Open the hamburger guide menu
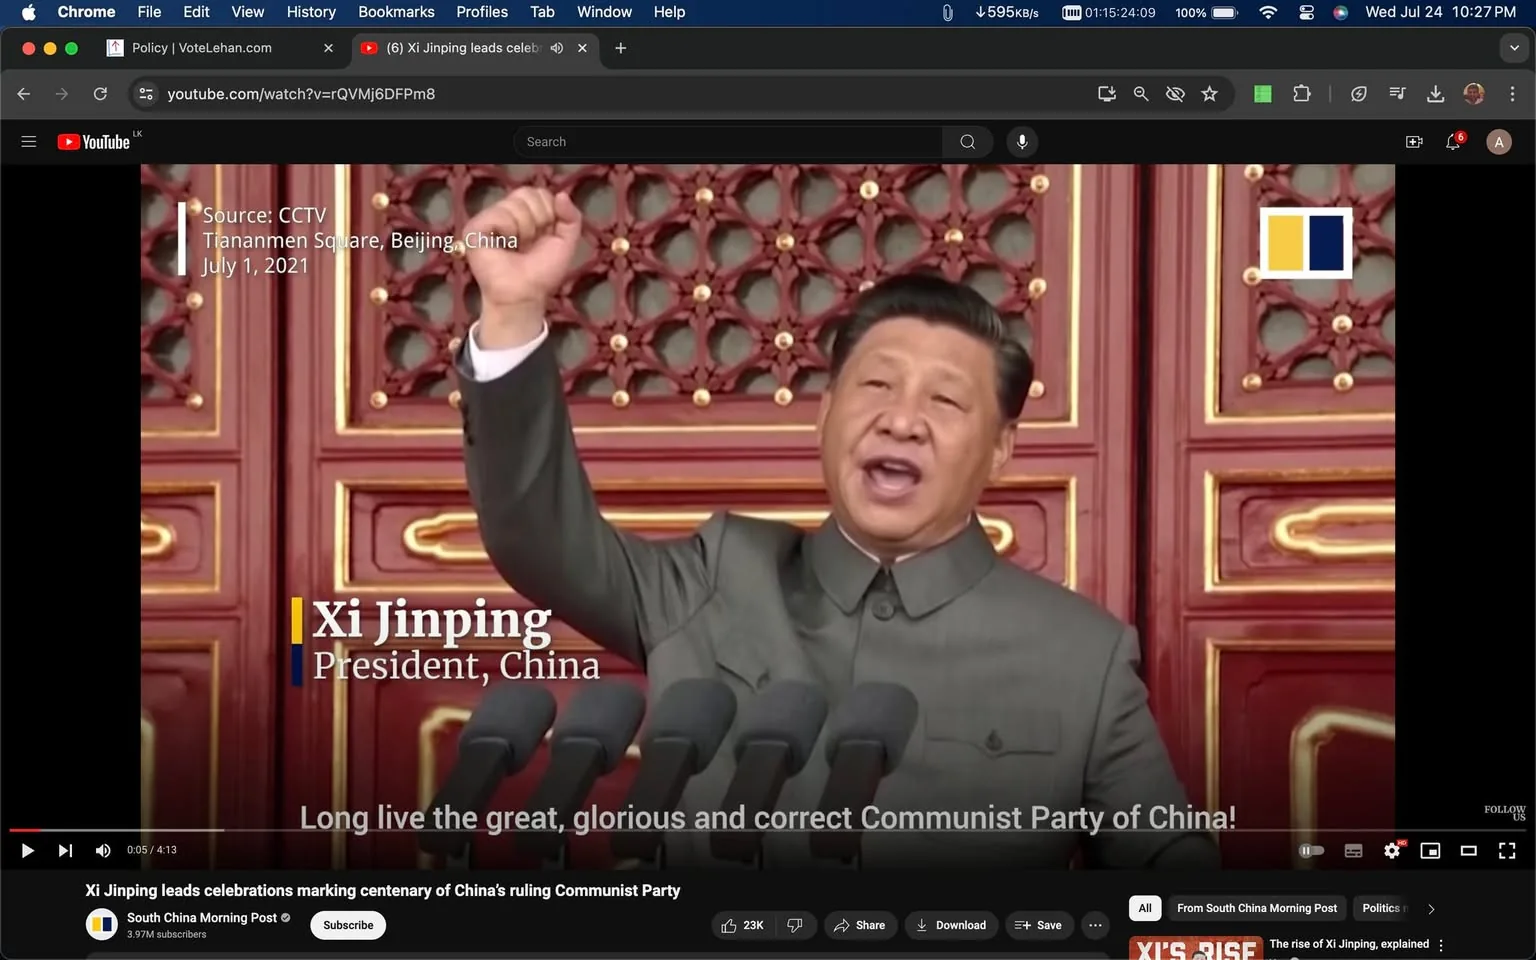Screen dimensions: 1536x960 point(29,141)
